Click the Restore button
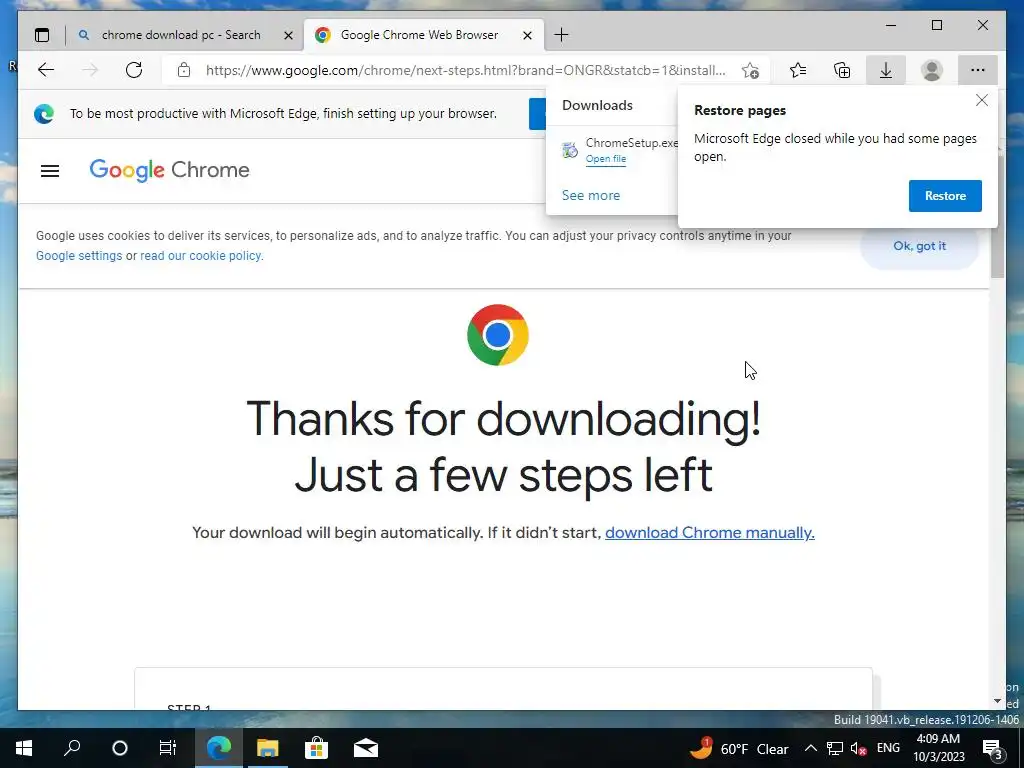1024x768 pixels. (945, 196)
